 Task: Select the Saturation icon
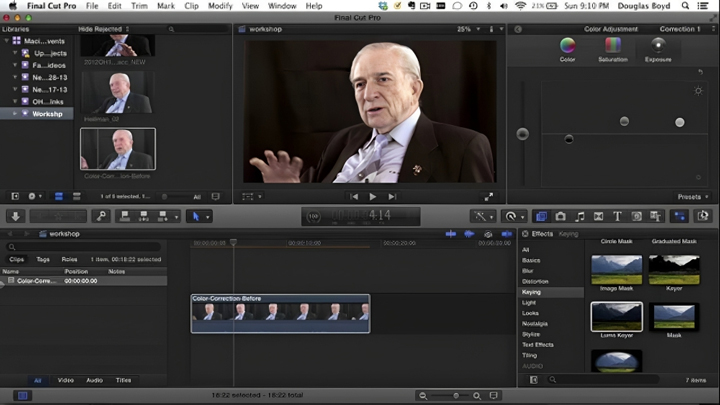613,45
